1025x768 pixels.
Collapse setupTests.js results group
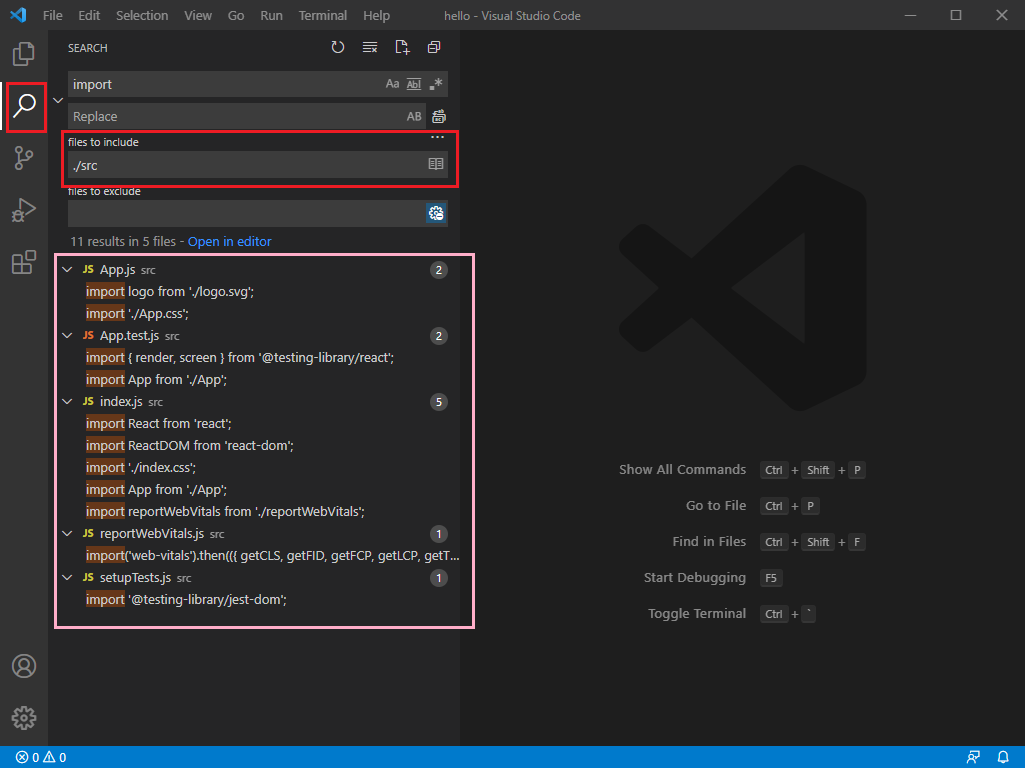tap(67, 578)
